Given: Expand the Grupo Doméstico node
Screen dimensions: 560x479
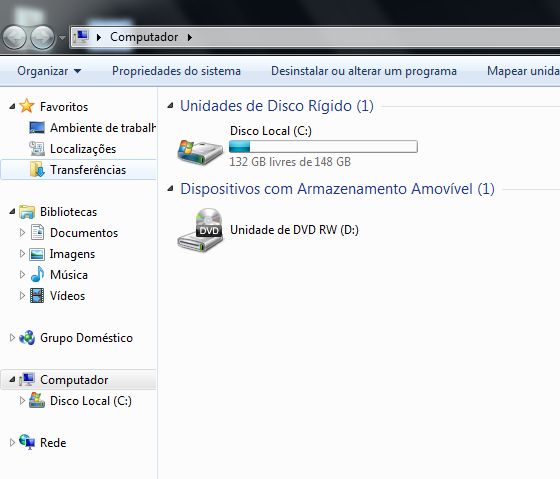Looking at the screenshot, I should [12, 338].
